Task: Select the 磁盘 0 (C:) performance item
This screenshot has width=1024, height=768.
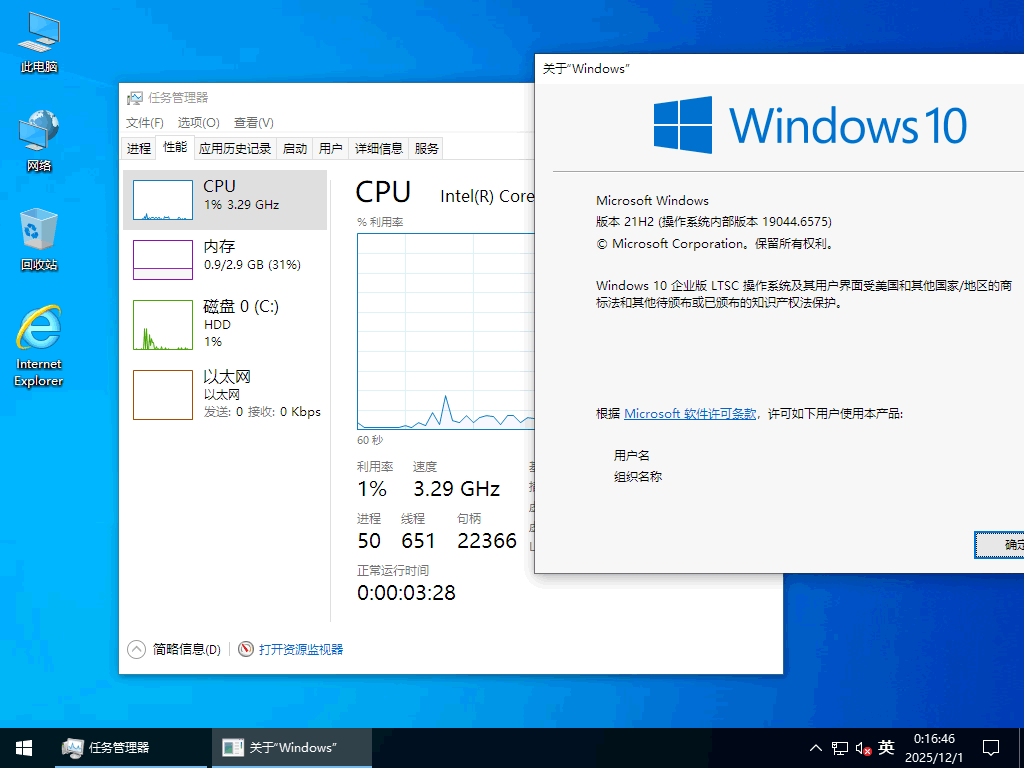Action: tap(225, 322)
